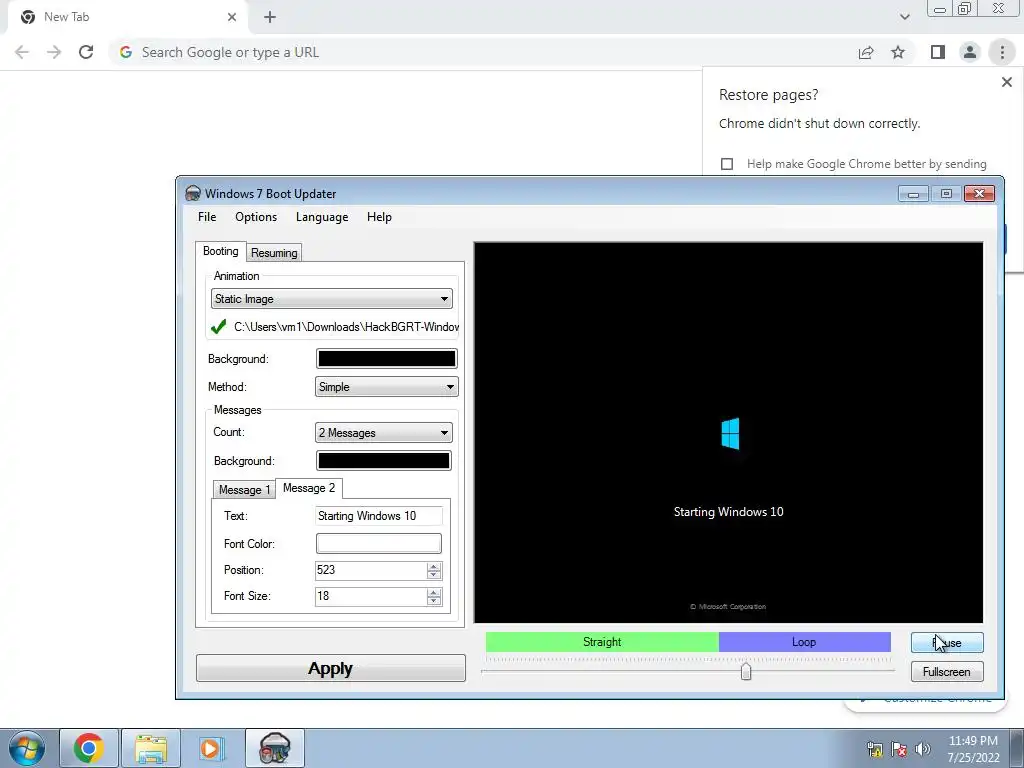Open Windows Media Player from taskbar
This screenshot has width=1024, height=768.
pyautogui.click(x=211, y=748)
